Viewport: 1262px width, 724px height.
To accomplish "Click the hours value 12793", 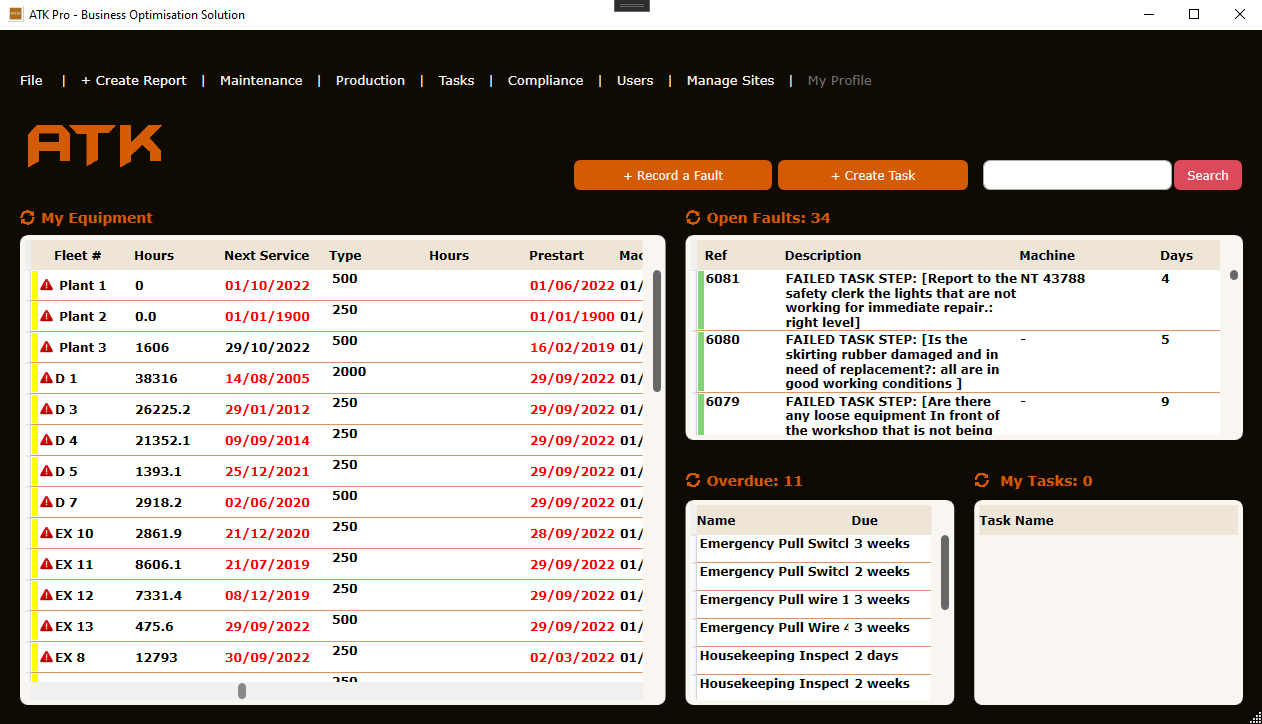I will pos(156,657).
